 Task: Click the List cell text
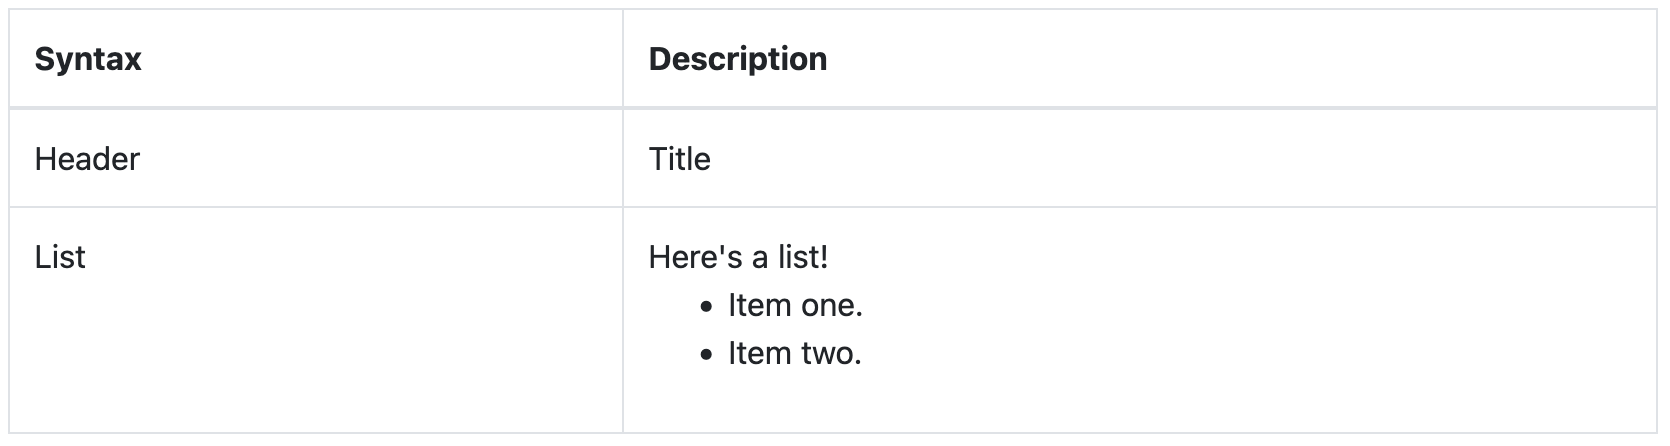coord(60,257)
